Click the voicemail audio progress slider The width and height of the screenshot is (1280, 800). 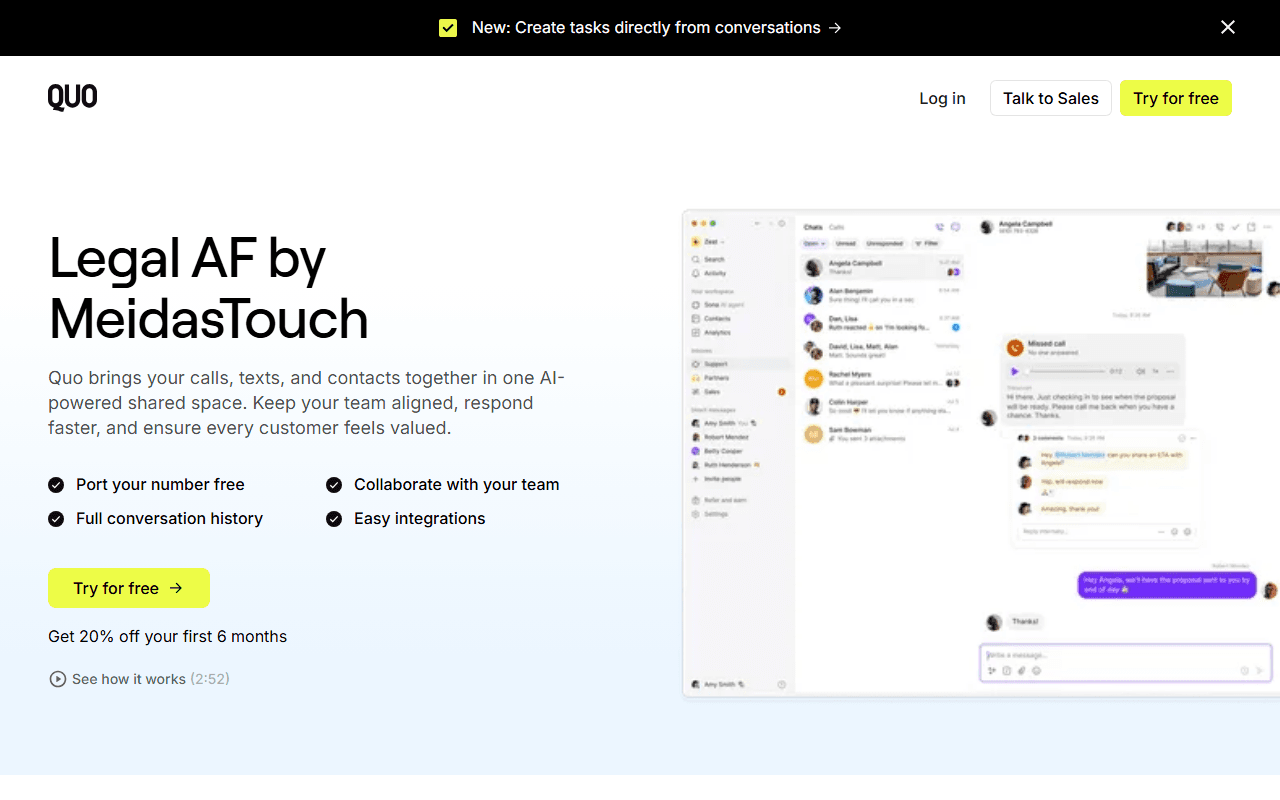click(1066, 371)
